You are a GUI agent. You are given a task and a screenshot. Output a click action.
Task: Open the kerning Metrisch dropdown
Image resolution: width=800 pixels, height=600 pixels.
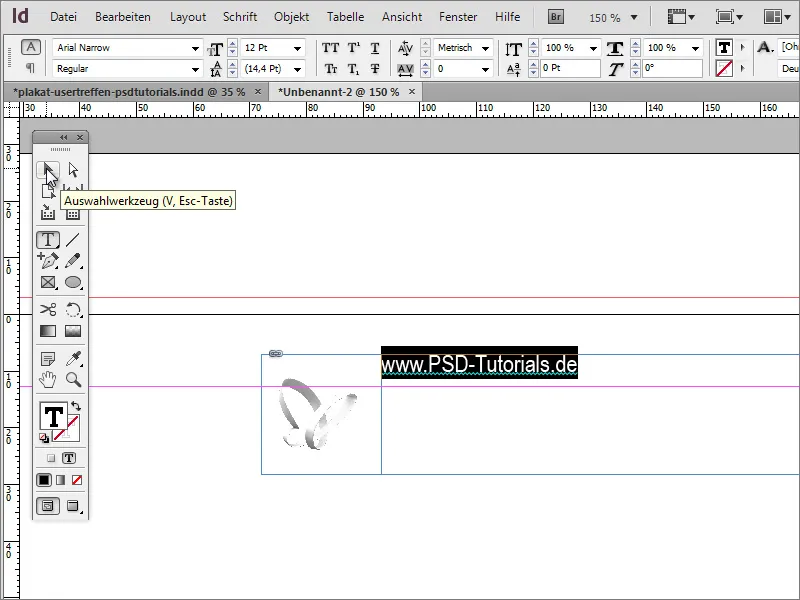[x=485, y=48]
